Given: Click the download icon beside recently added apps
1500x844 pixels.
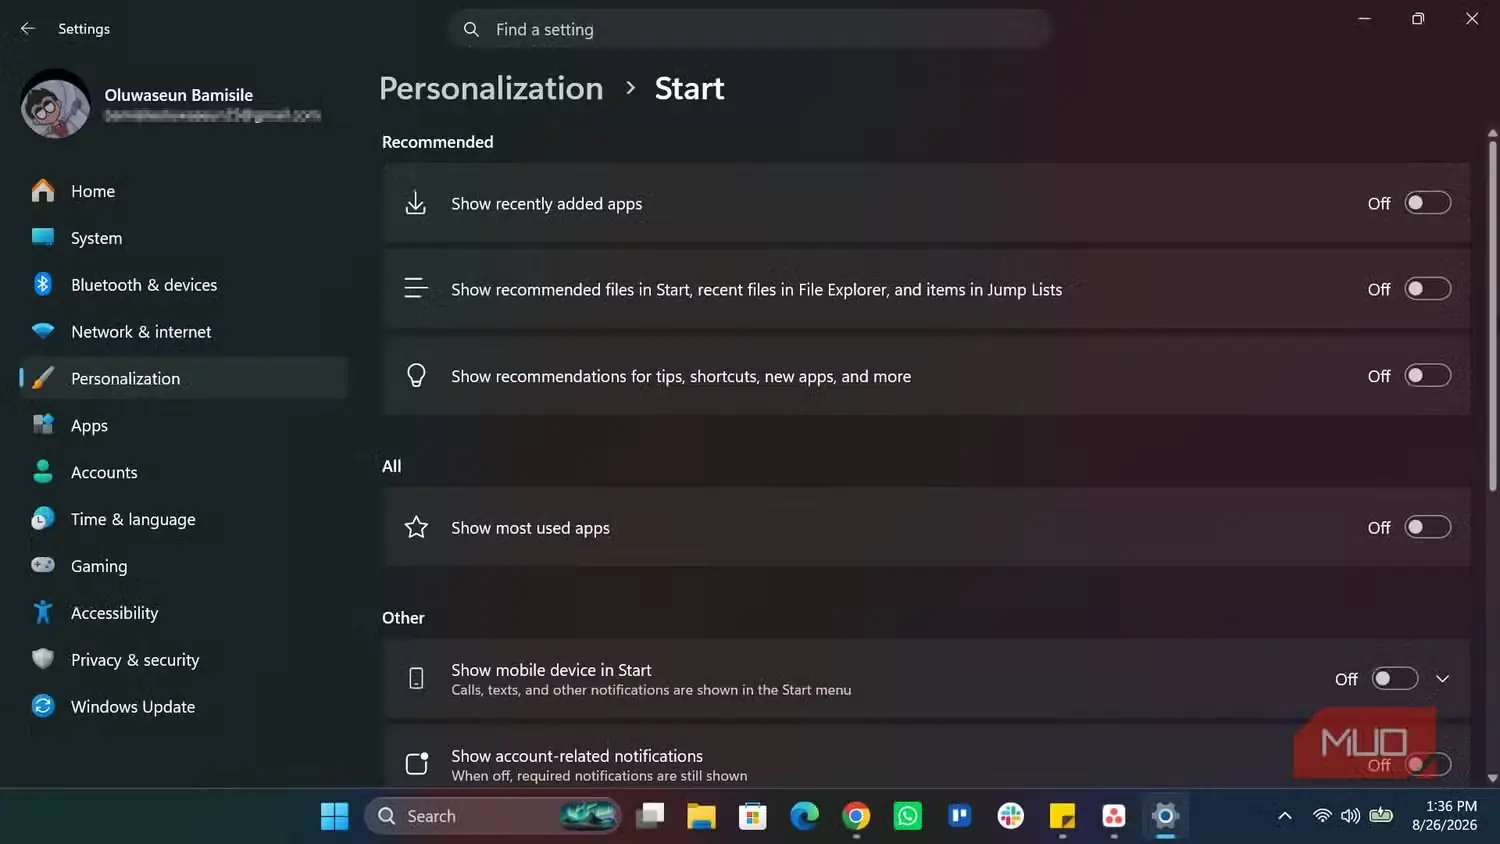Looking at the screenshot, I should [416, 203].
